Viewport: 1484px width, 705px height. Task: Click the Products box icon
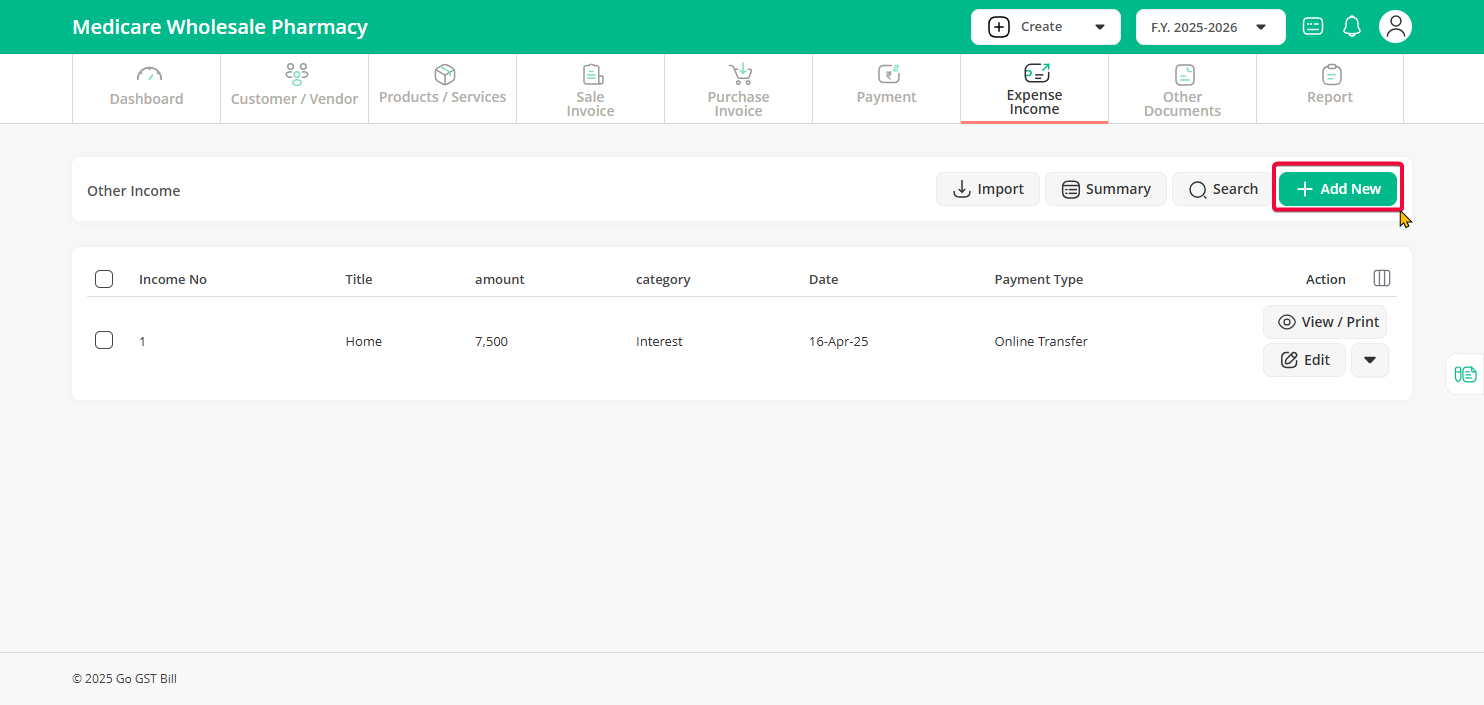[444, 74]
